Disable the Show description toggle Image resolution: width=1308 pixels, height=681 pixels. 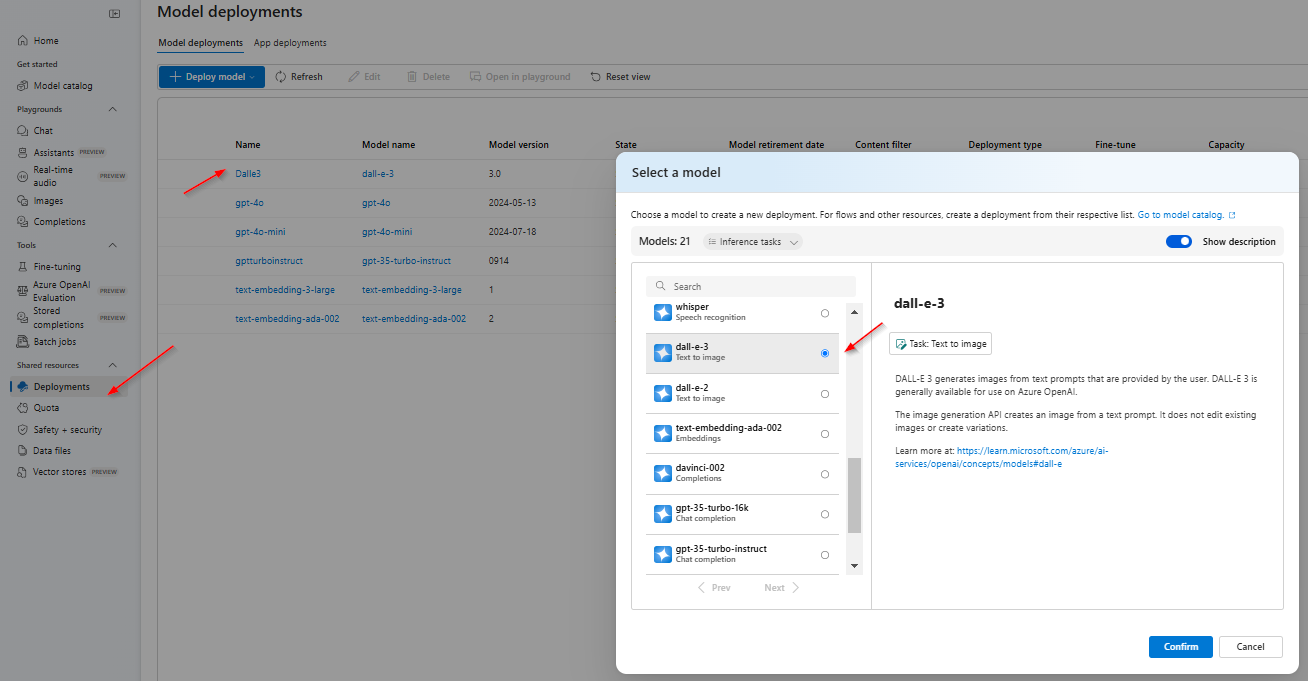[x=1178, y=241]
